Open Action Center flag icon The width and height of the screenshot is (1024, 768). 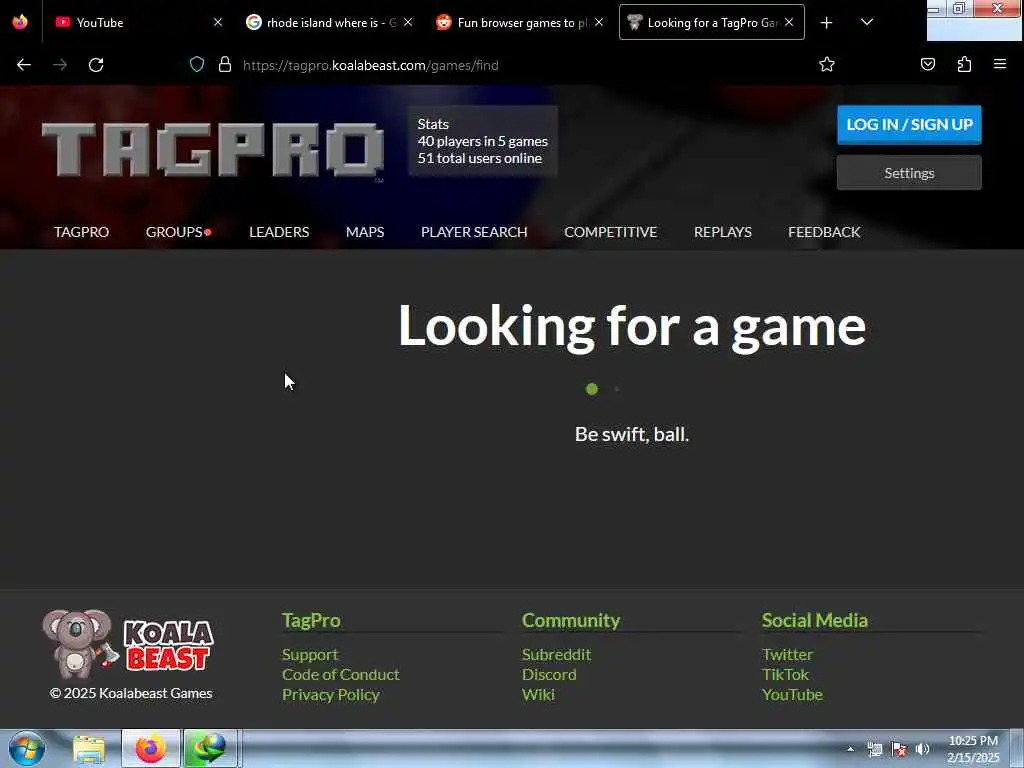(x=899, y=749)
